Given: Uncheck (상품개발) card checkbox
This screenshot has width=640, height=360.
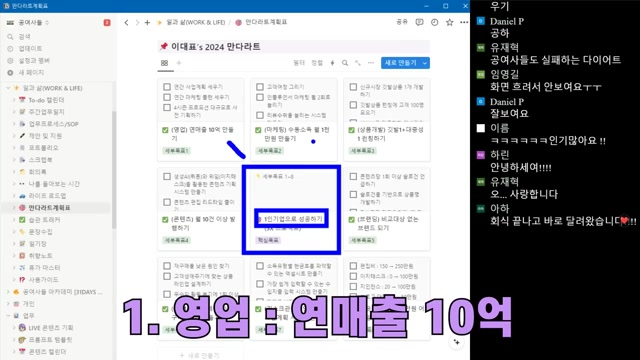Looking at the screenshot, I should click(x=351, y=130).
